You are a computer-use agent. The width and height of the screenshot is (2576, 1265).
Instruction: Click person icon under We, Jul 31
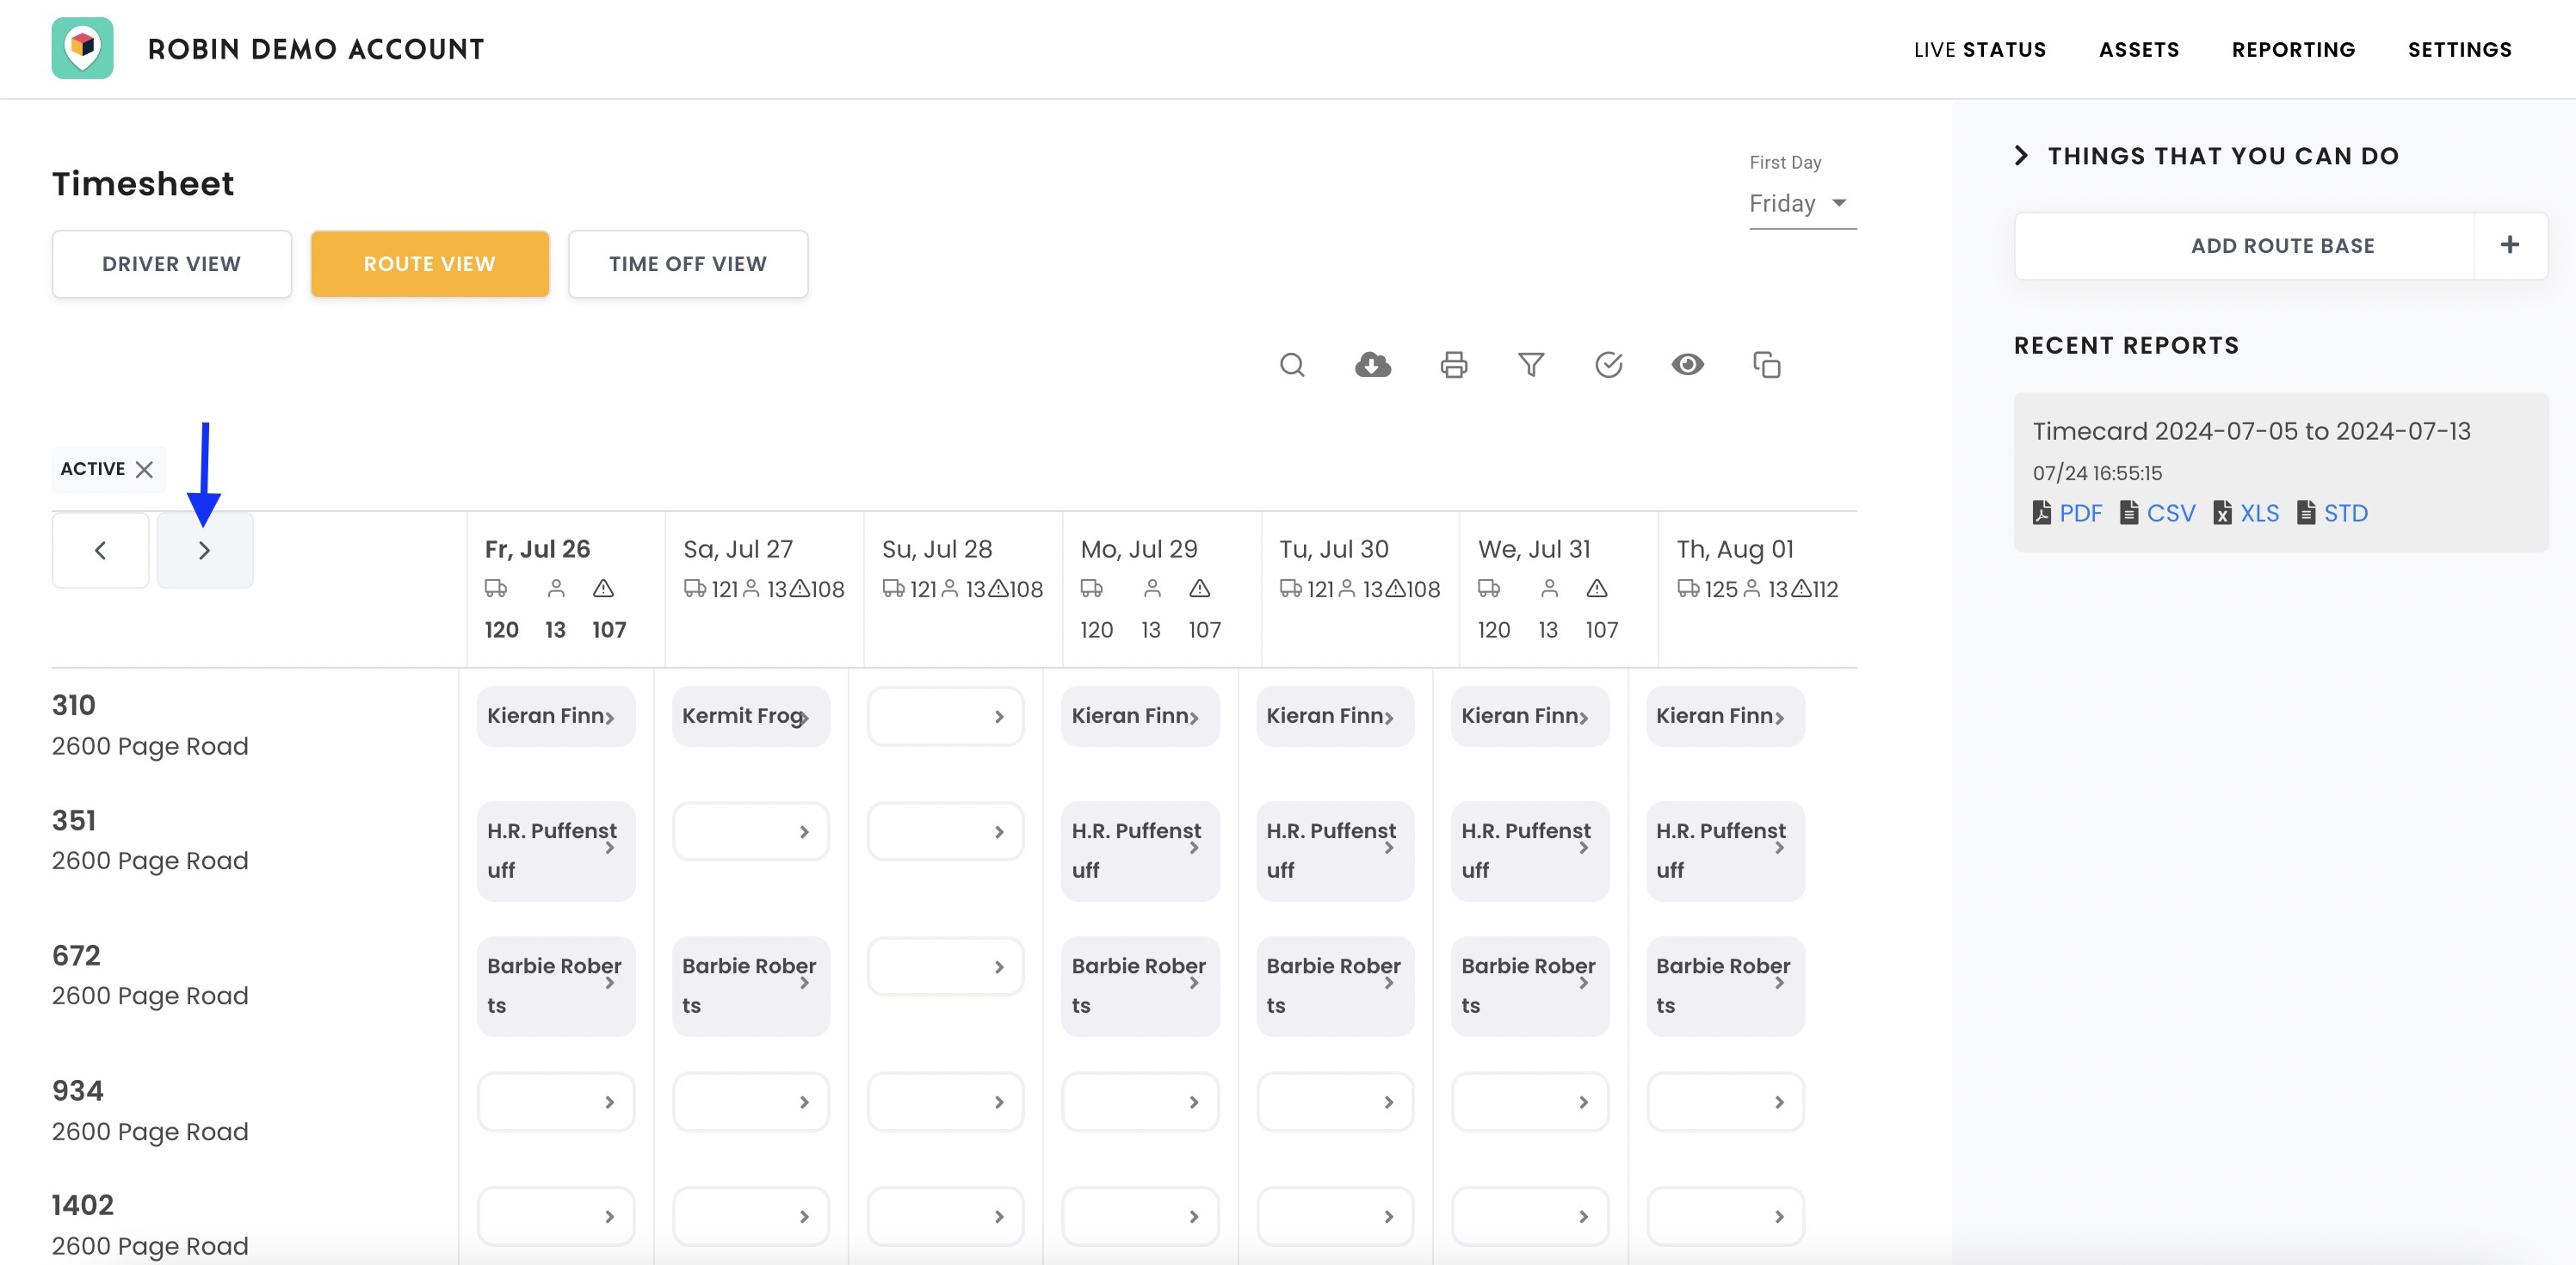coord(1550,588)
